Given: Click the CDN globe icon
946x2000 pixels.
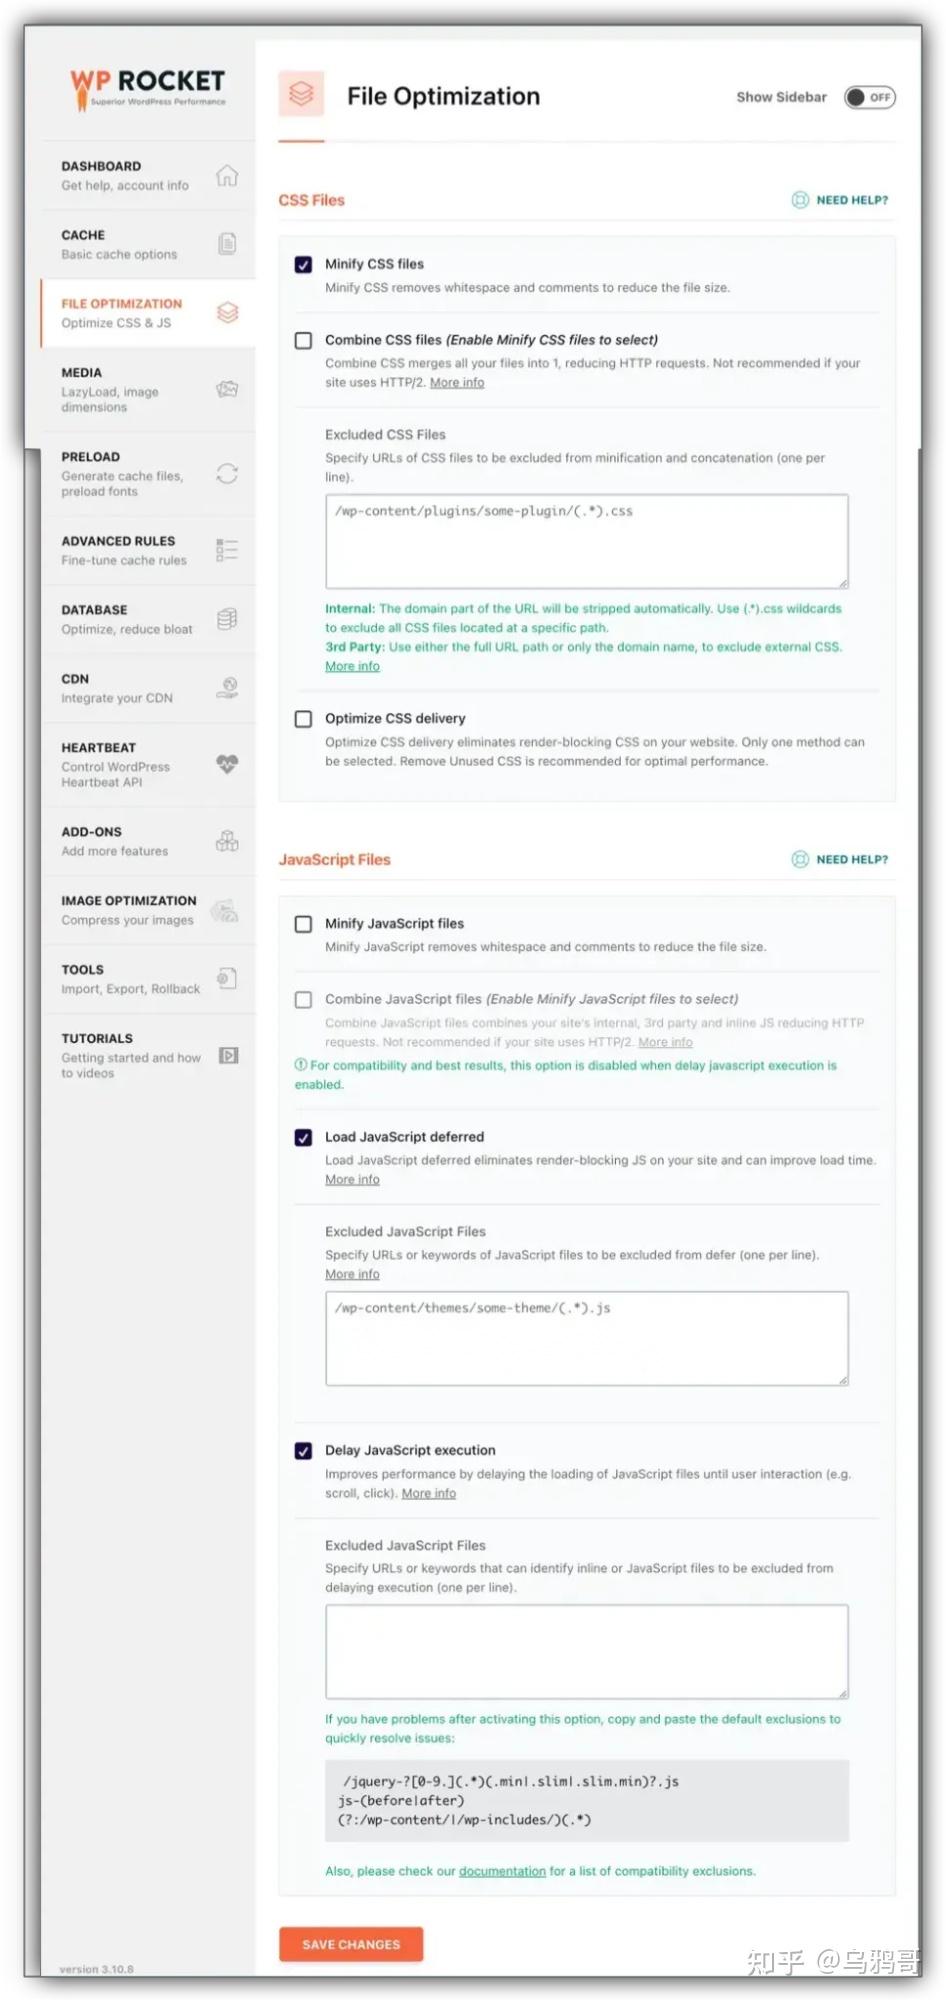Looking at the screenshot, I should click(229, 687).
